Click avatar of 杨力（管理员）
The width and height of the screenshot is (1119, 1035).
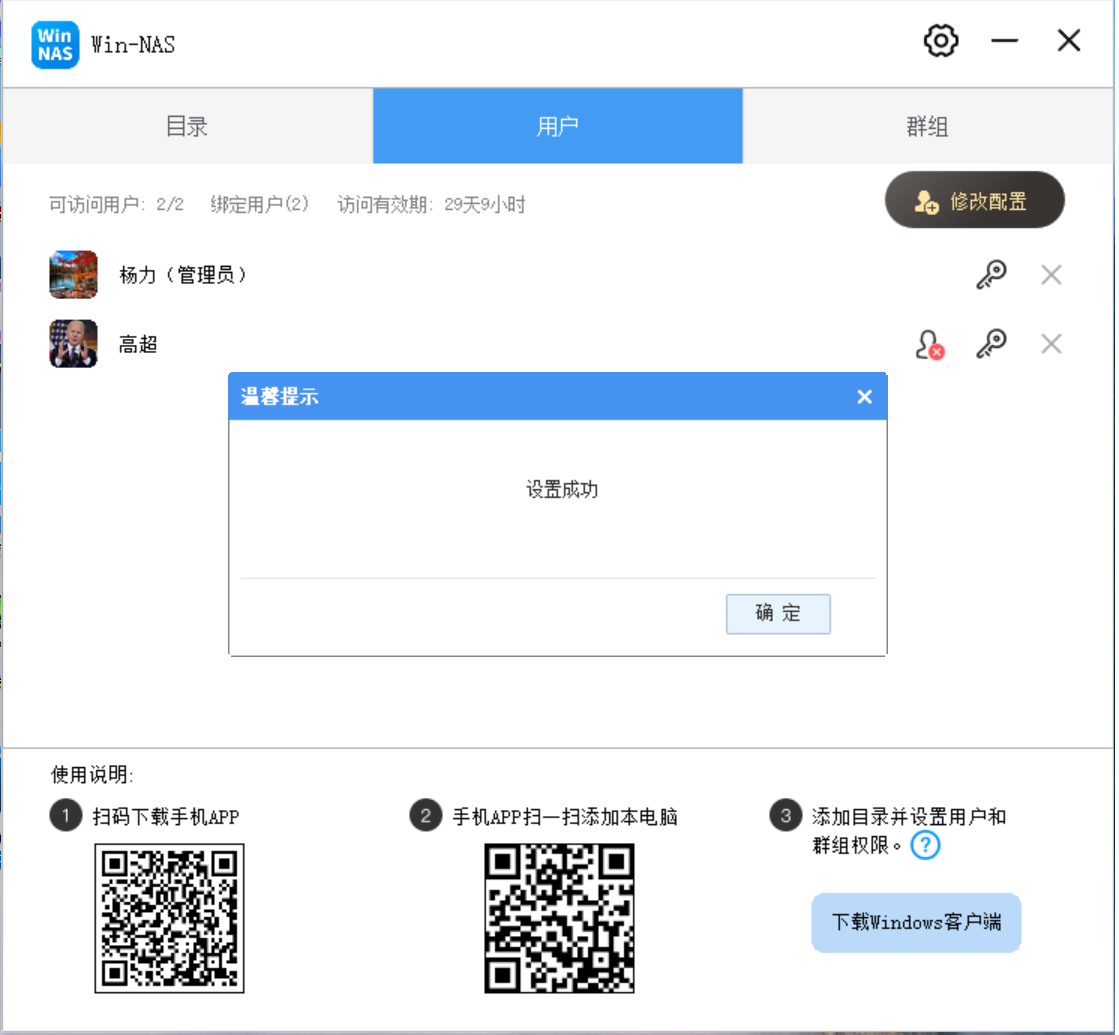(74, 275)
